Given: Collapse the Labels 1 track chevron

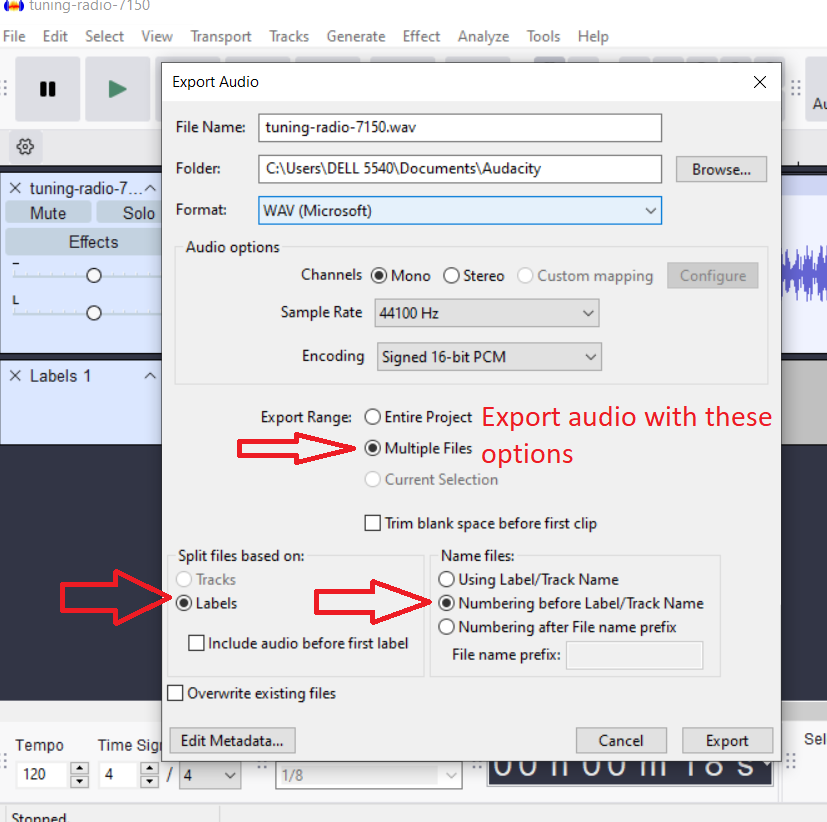Looking at the screenshot, I should (150, 375).
